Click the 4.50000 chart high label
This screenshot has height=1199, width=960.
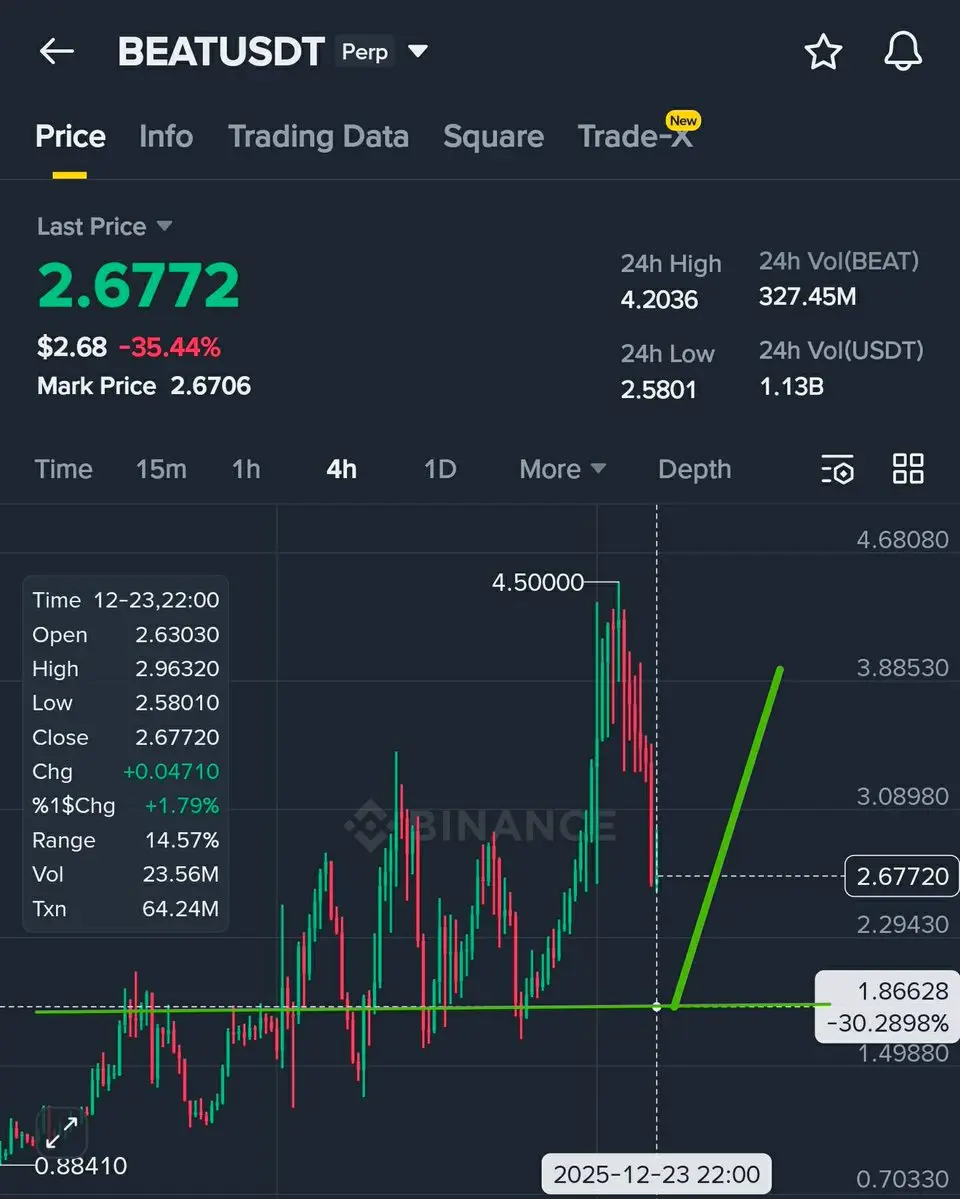(538, 583)
